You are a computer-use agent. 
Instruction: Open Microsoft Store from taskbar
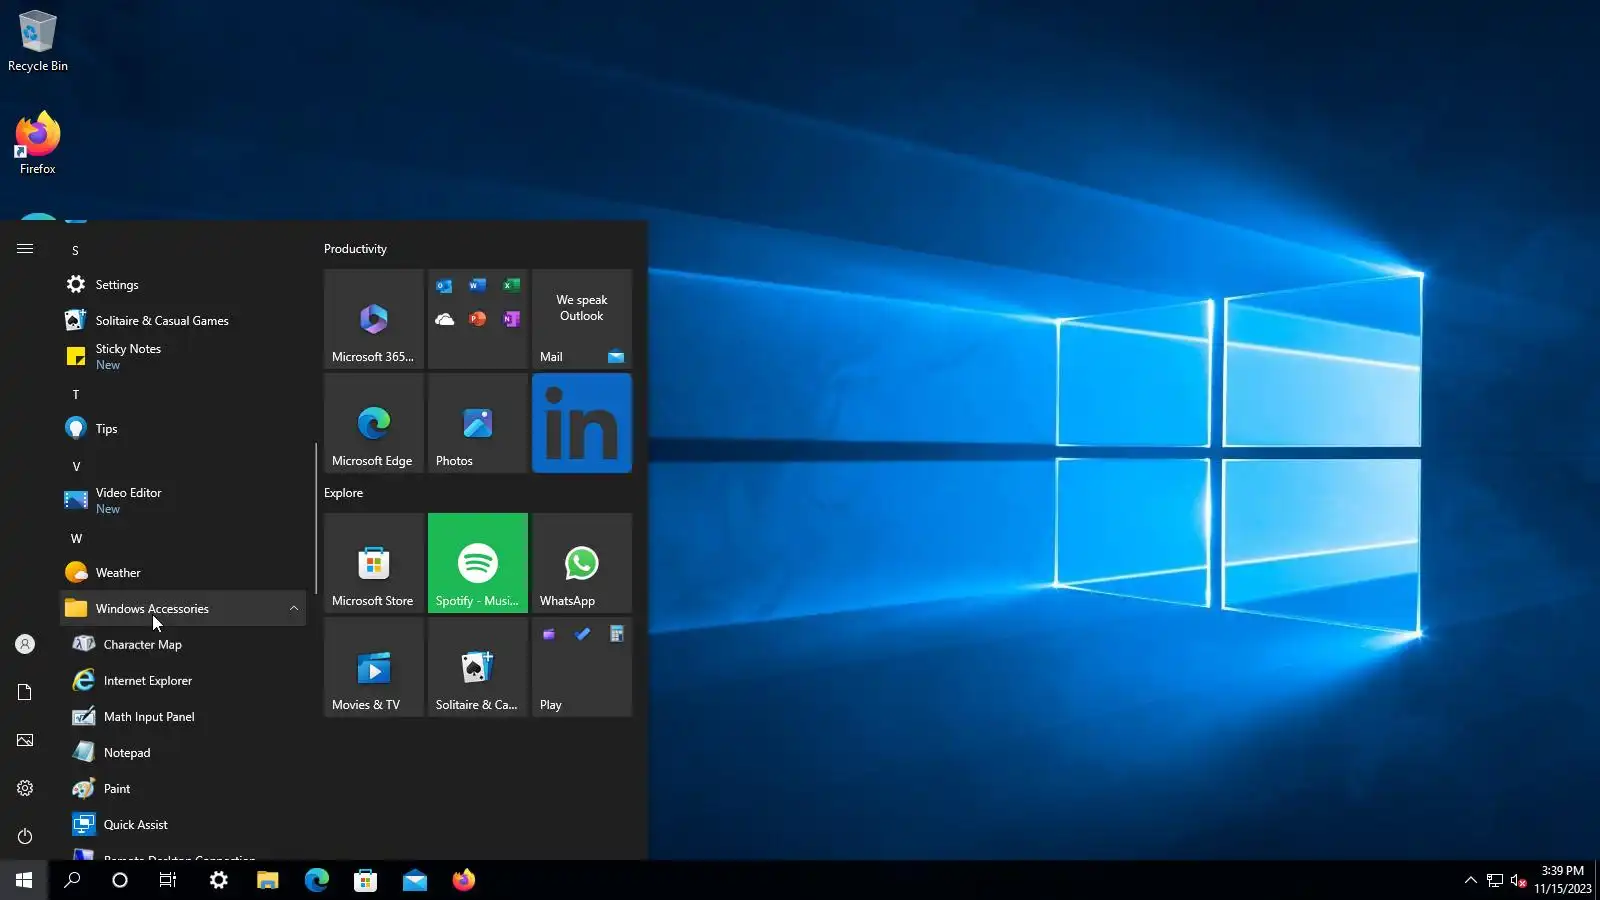pyautogui.click(x=365, y=880)
